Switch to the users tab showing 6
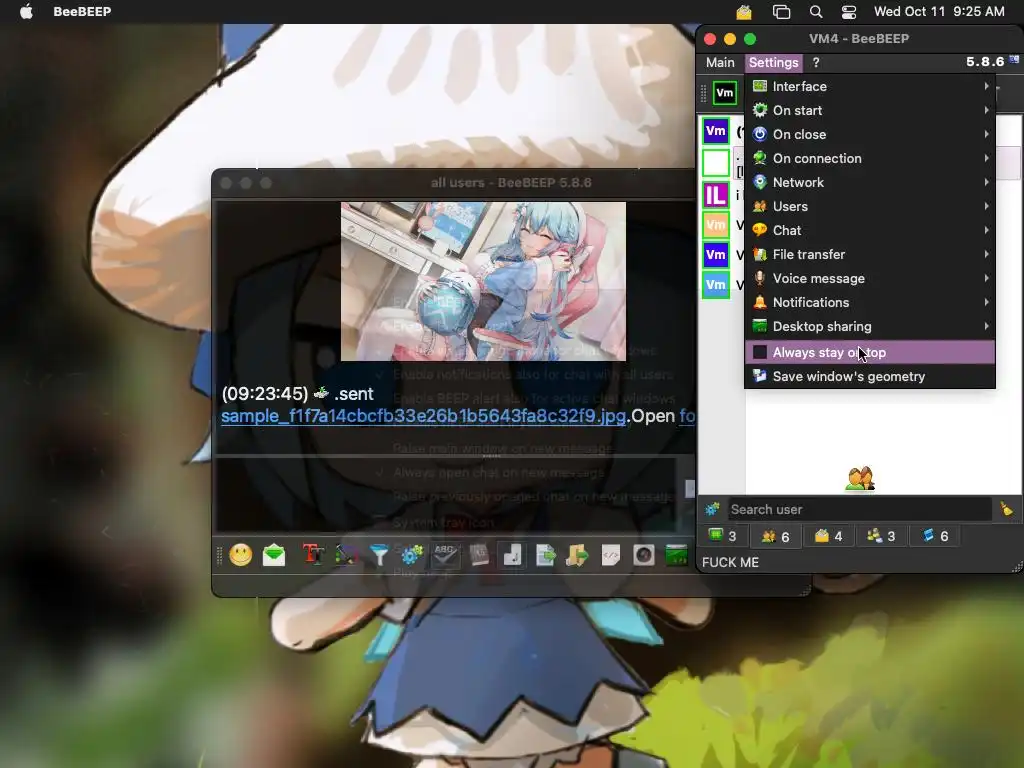The width and height of the screenshot is (1024, 768). pyautogui.click(x=775, y=536)
